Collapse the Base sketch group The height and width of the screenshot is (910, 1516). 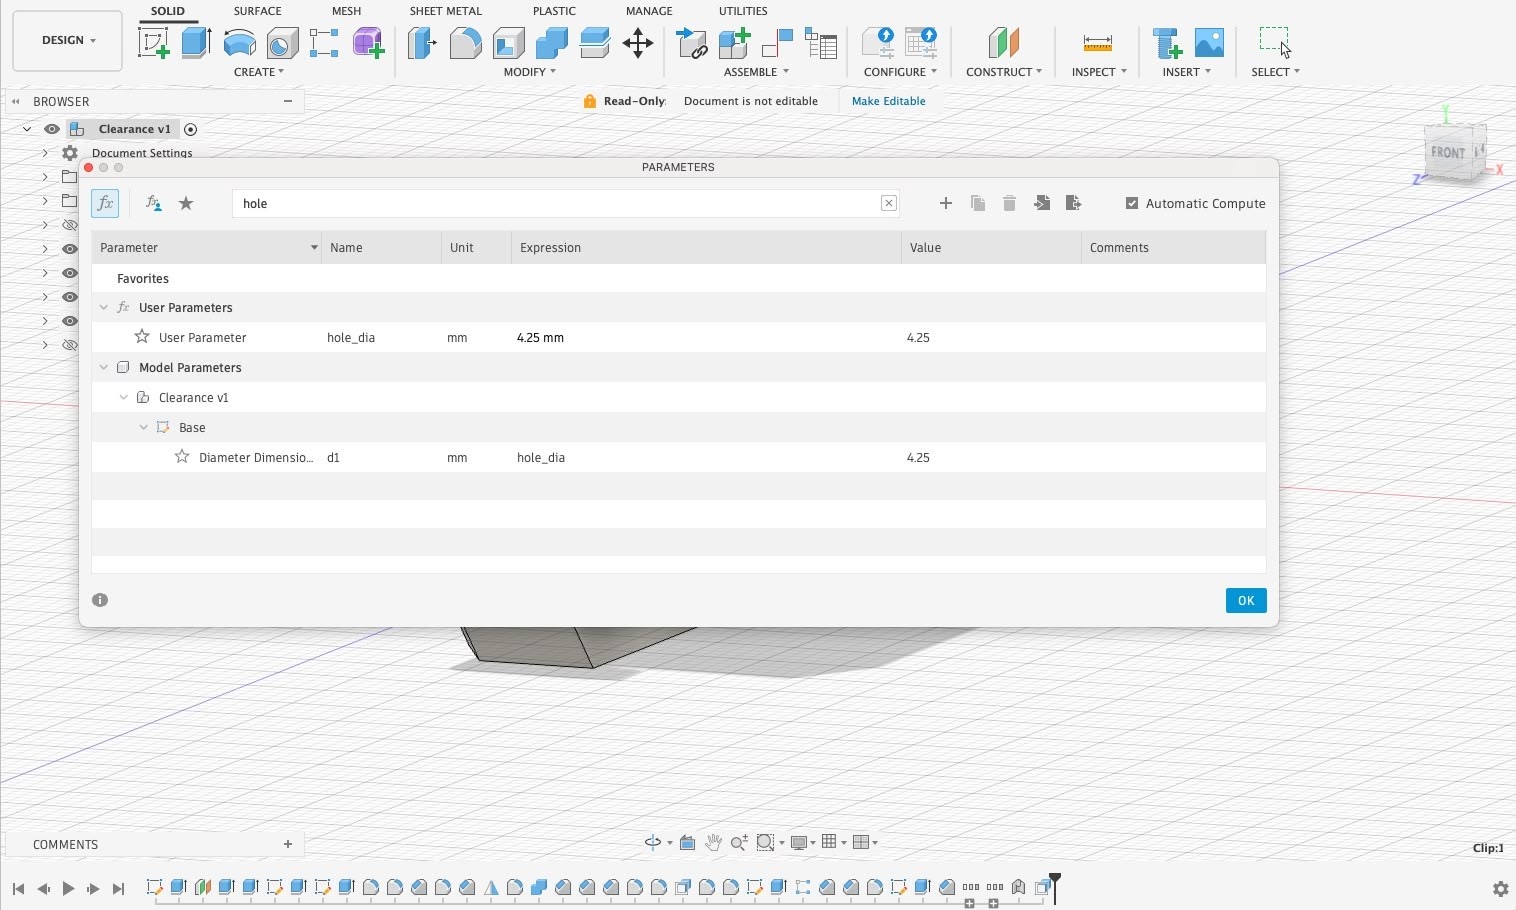tap(144, 428)
